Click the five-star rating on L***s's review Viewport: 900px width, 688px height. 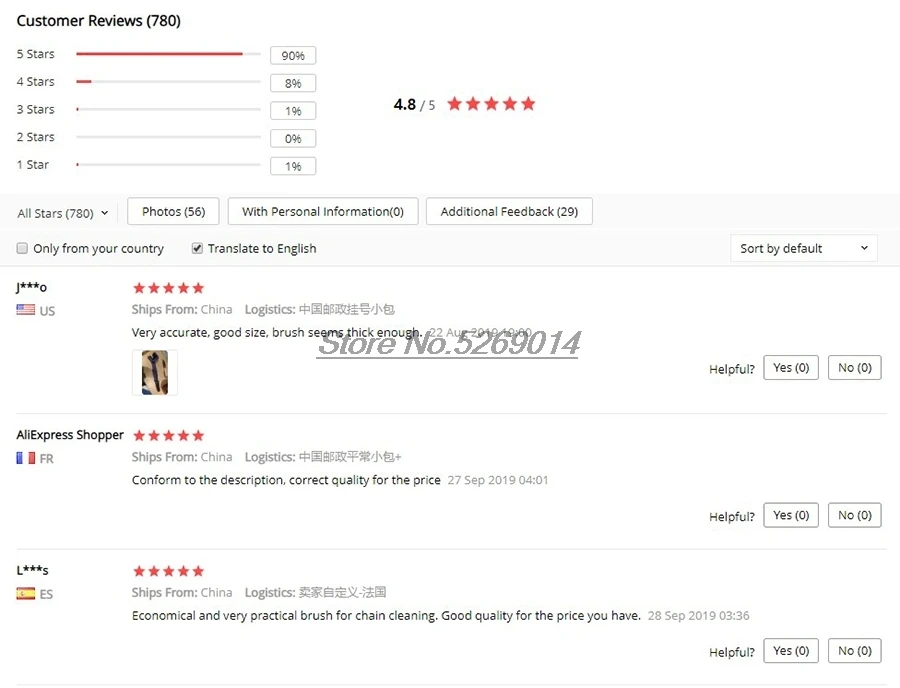point(168,571)
